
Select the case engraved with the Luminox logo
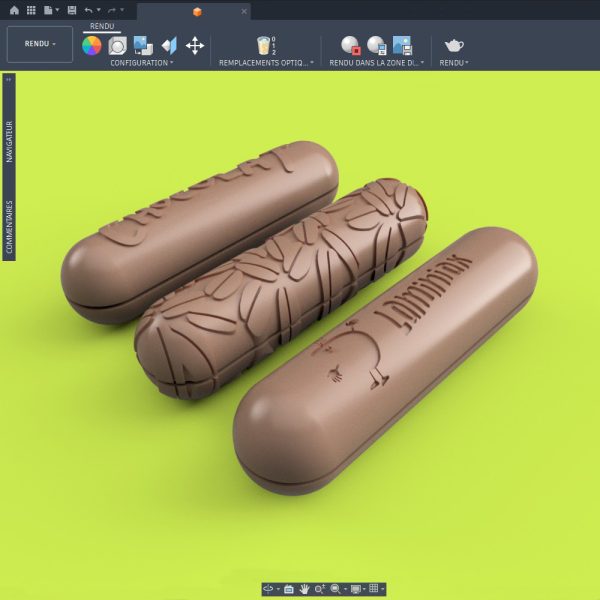click(x=385, y=360)
